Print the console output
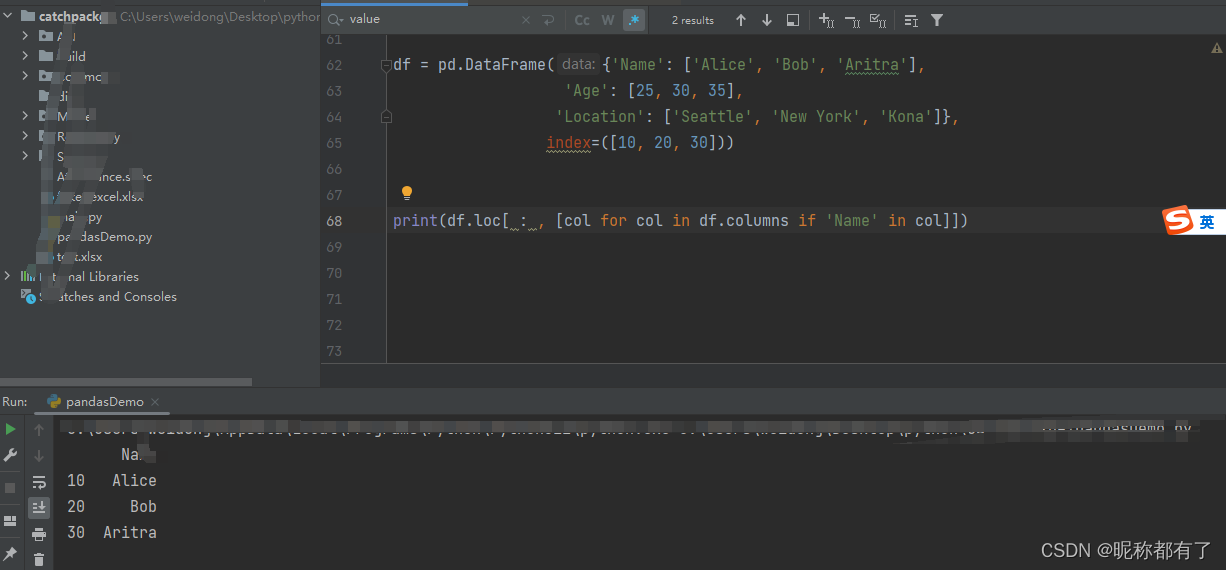 (x=39, y=534)
